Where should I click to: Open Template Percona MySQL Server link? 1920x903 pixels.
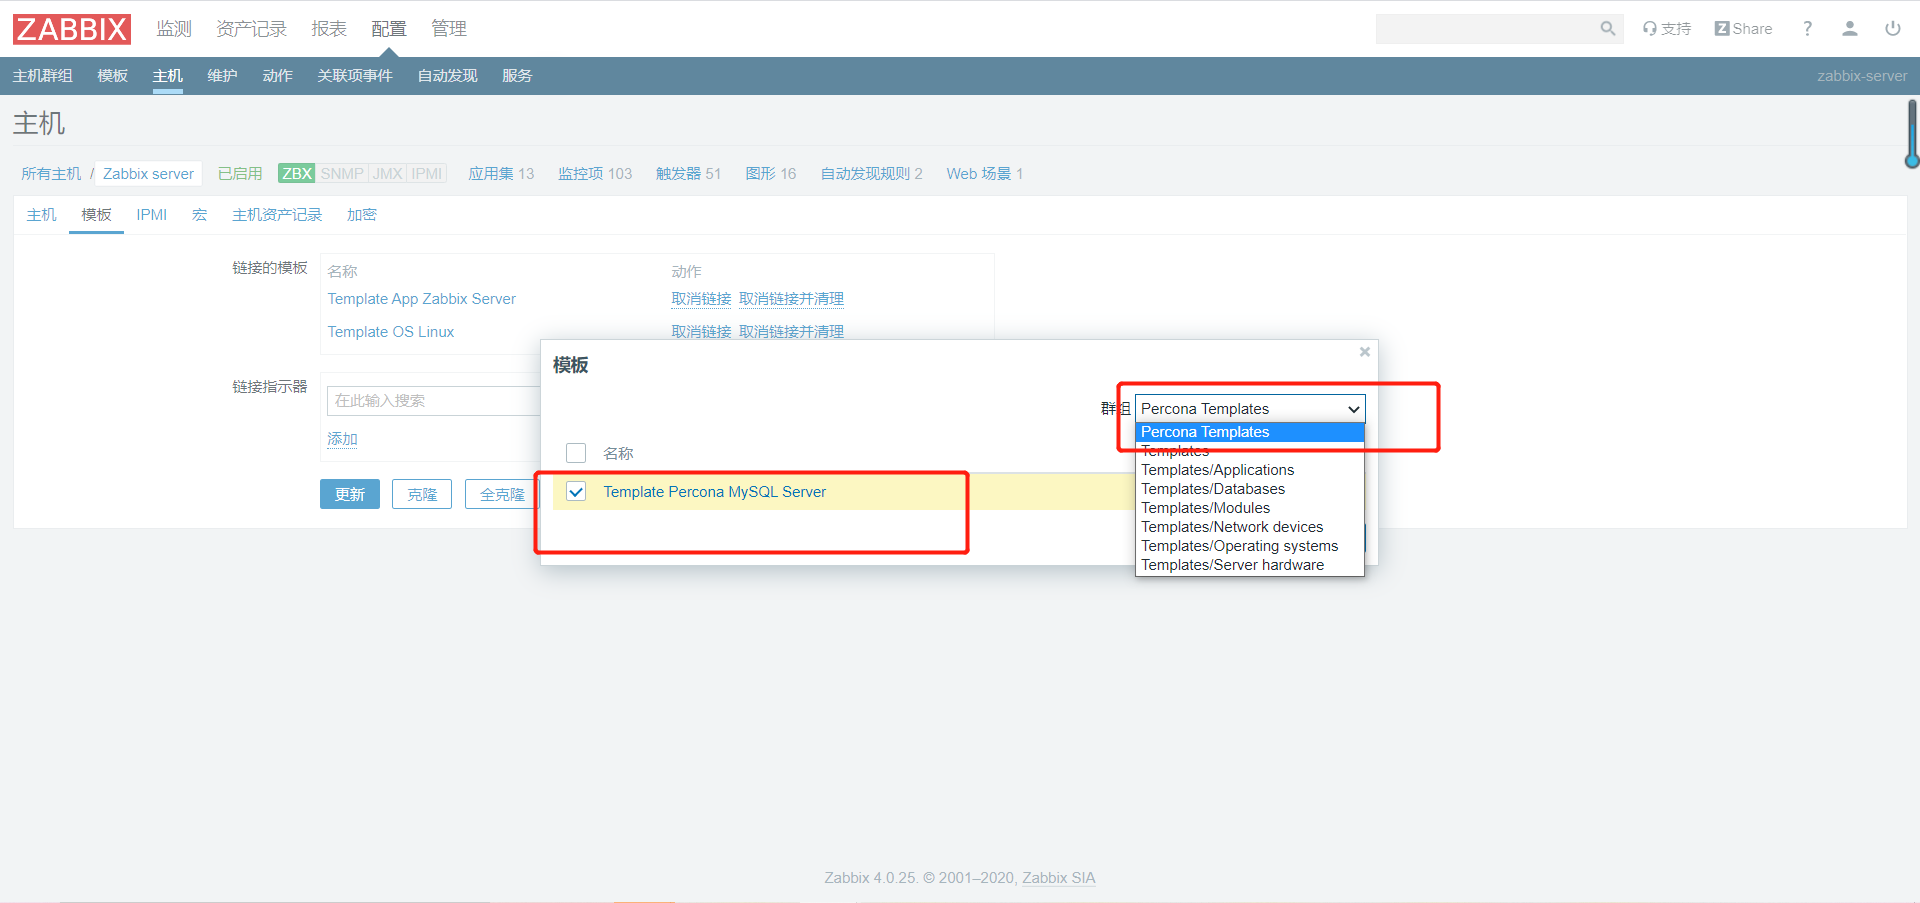(714, 492)
